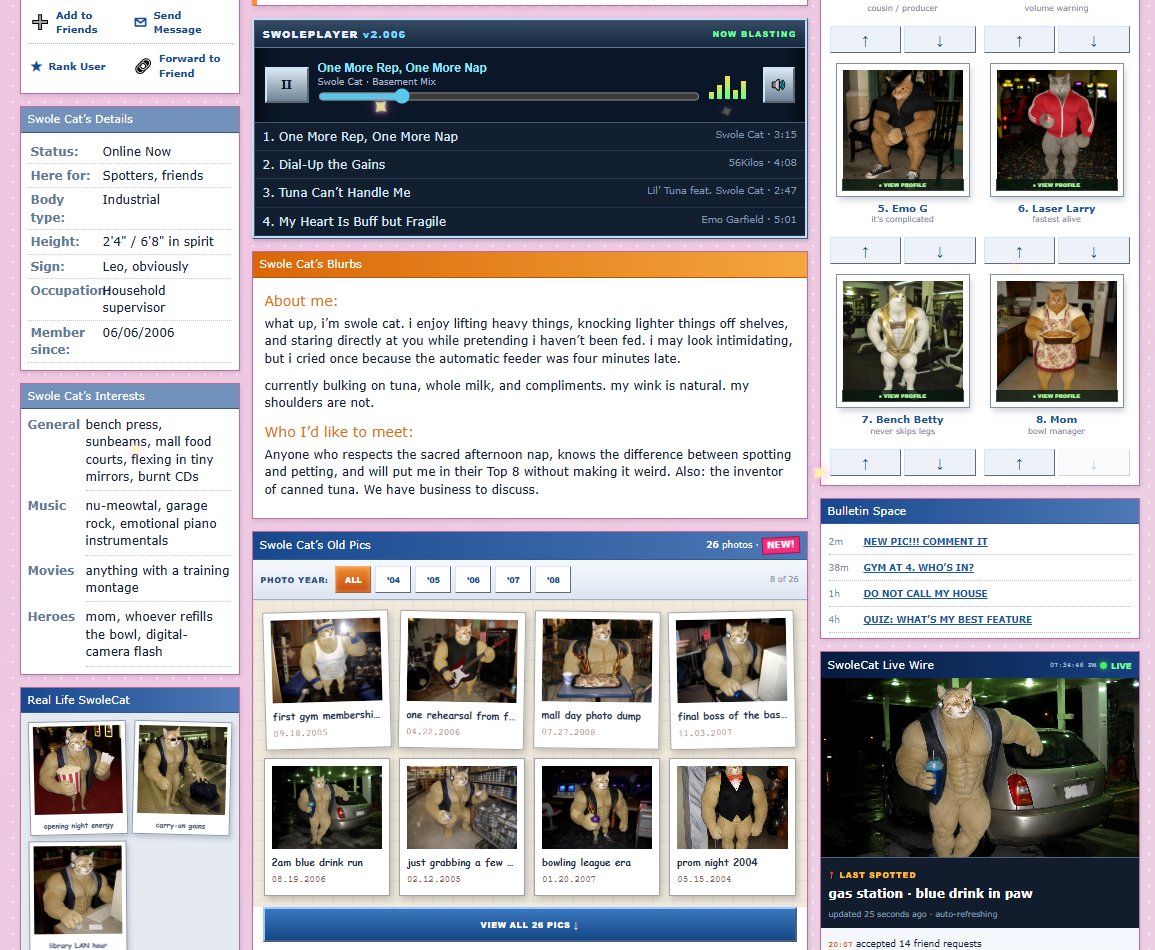The height and width of the screenshot is (950, 1155).
Task: Filter old pics by year '07
Action: (x=513, y=580)
